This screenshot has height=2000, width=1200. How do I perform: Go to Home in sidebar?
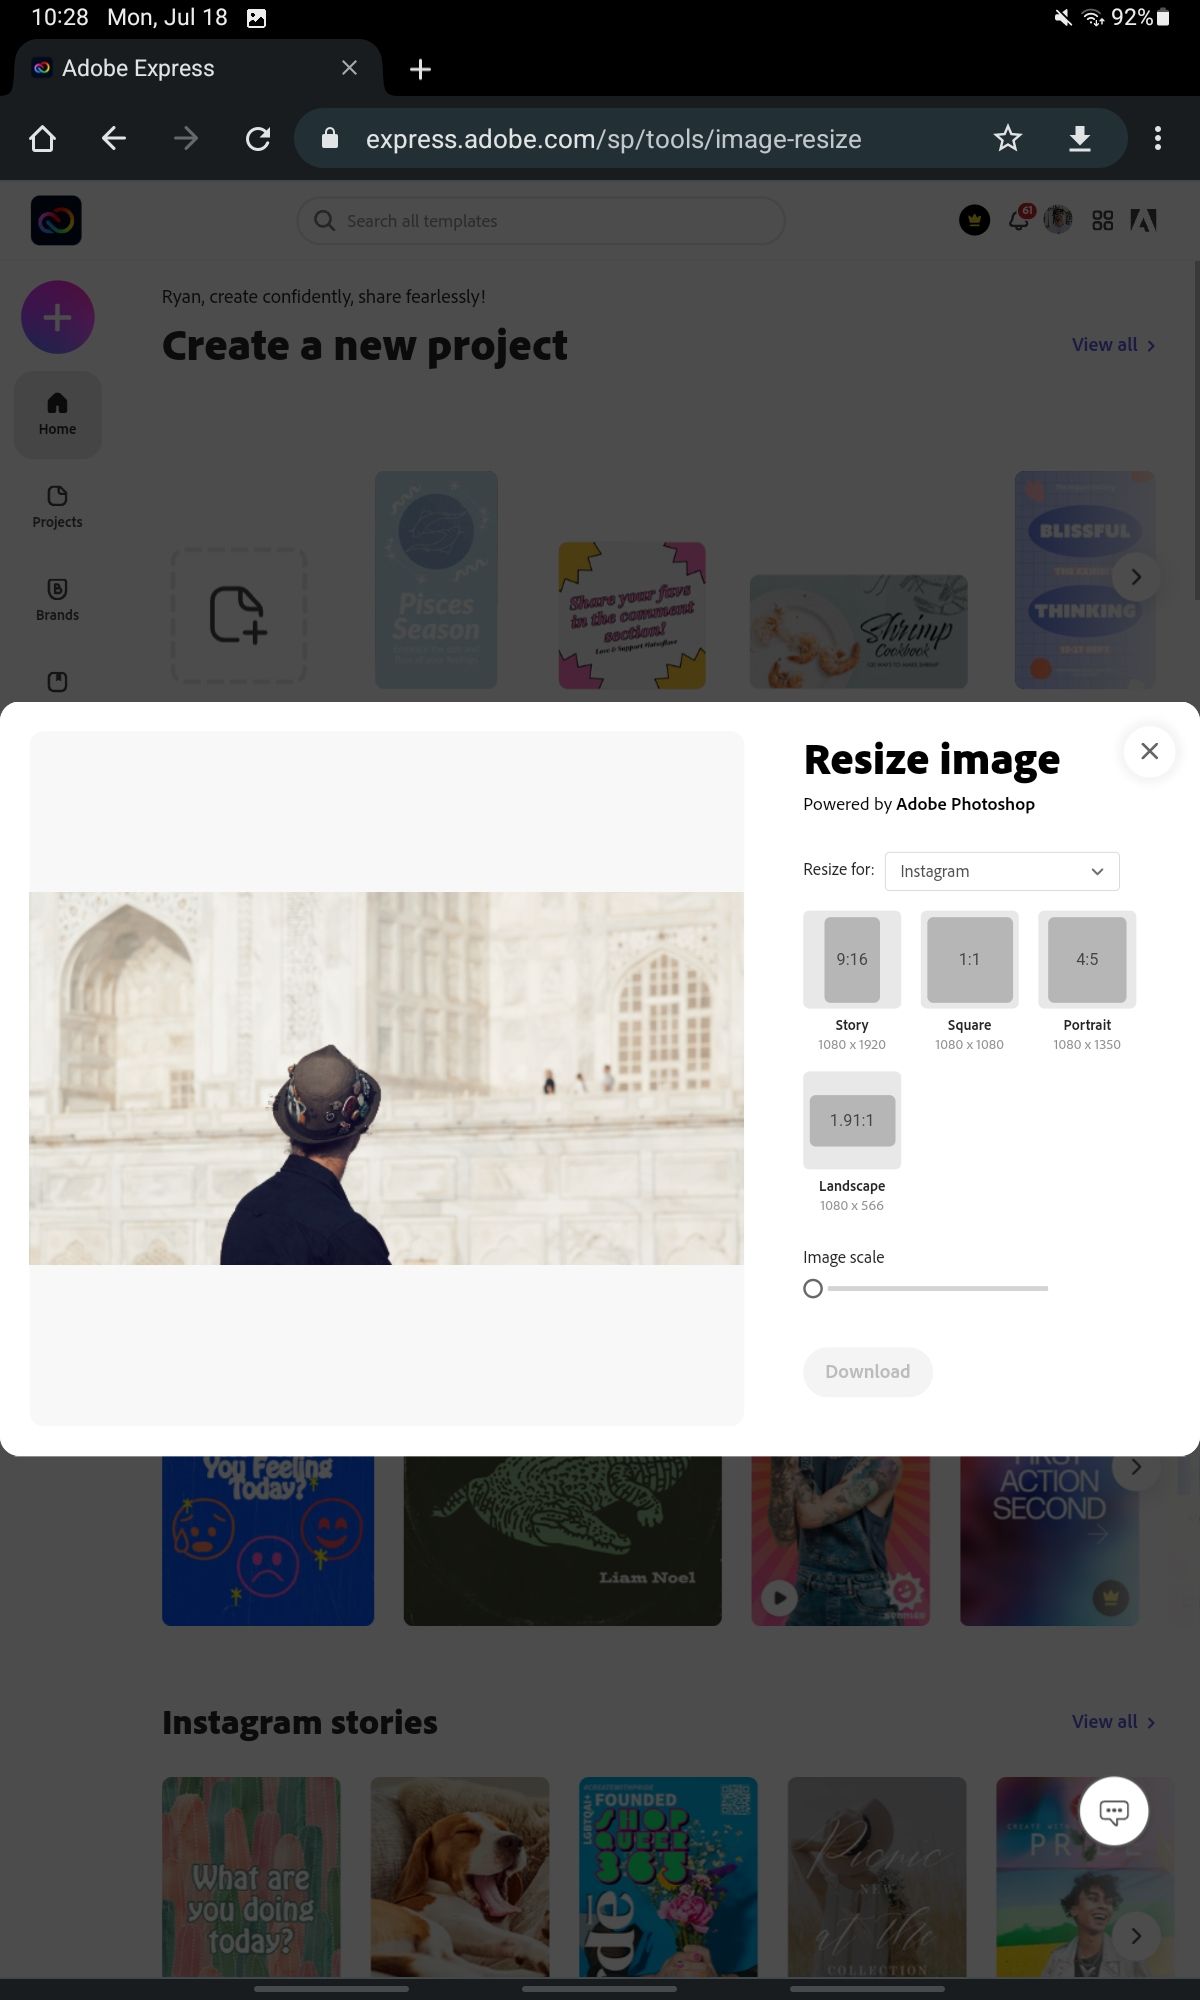coord(57,414)
